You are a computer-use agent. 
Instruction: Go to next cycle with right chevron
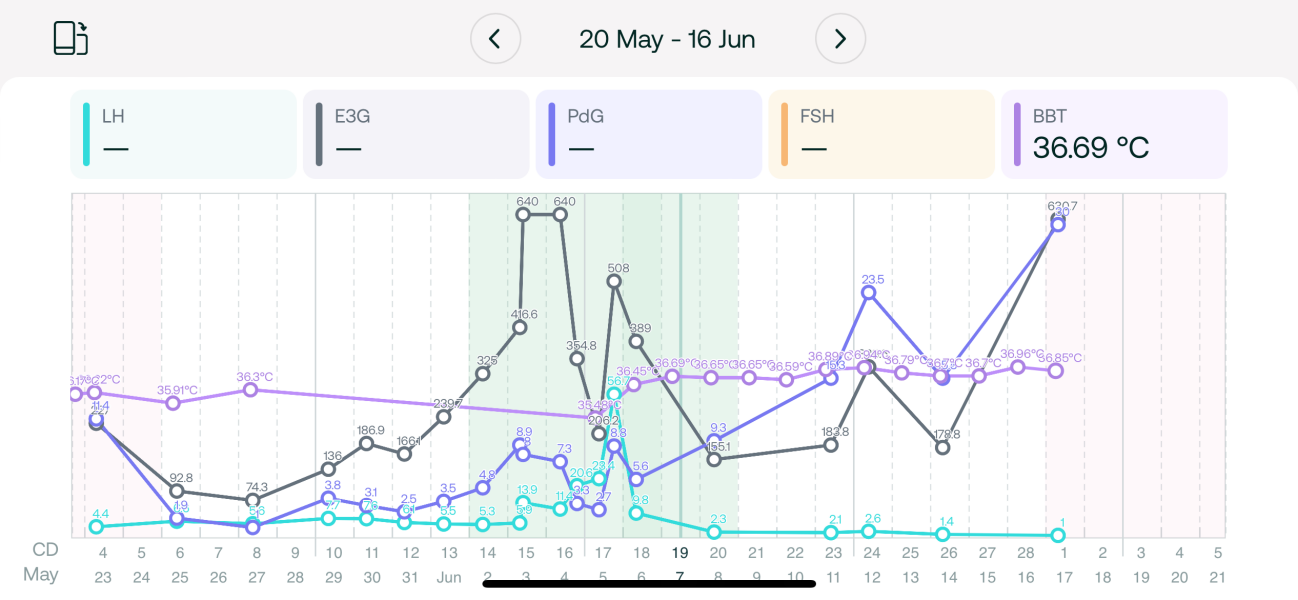[840, 39]
